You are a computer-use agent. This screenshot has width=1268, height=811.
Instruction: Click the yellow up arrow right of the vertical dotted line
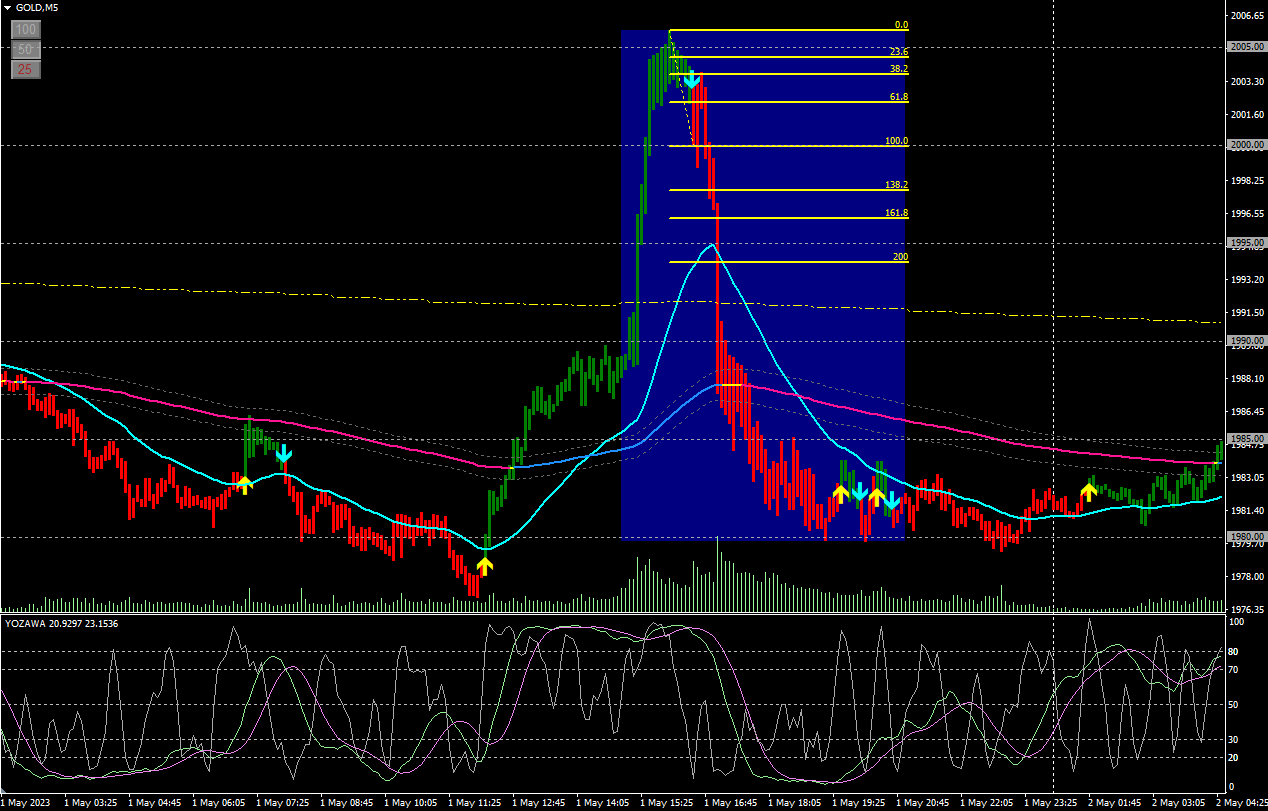[x=1088, y=491]
